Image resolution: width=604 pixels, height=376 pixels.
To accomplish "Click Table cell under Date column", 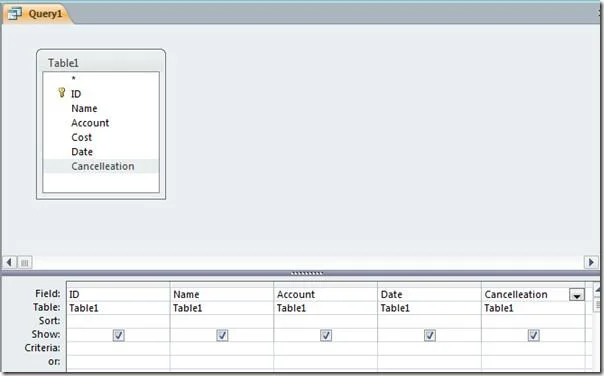I will 430,308.
